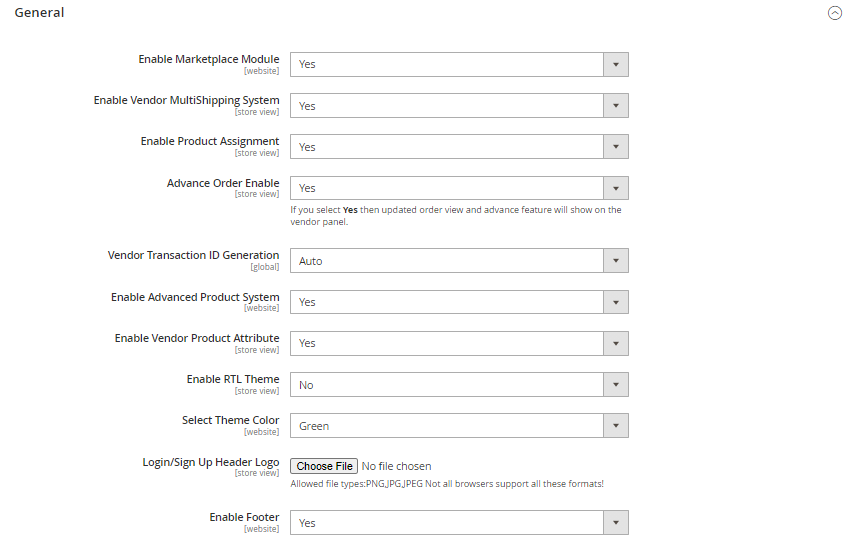
Task: Click the Enable RTL Theme label
Action: (233, 380)
